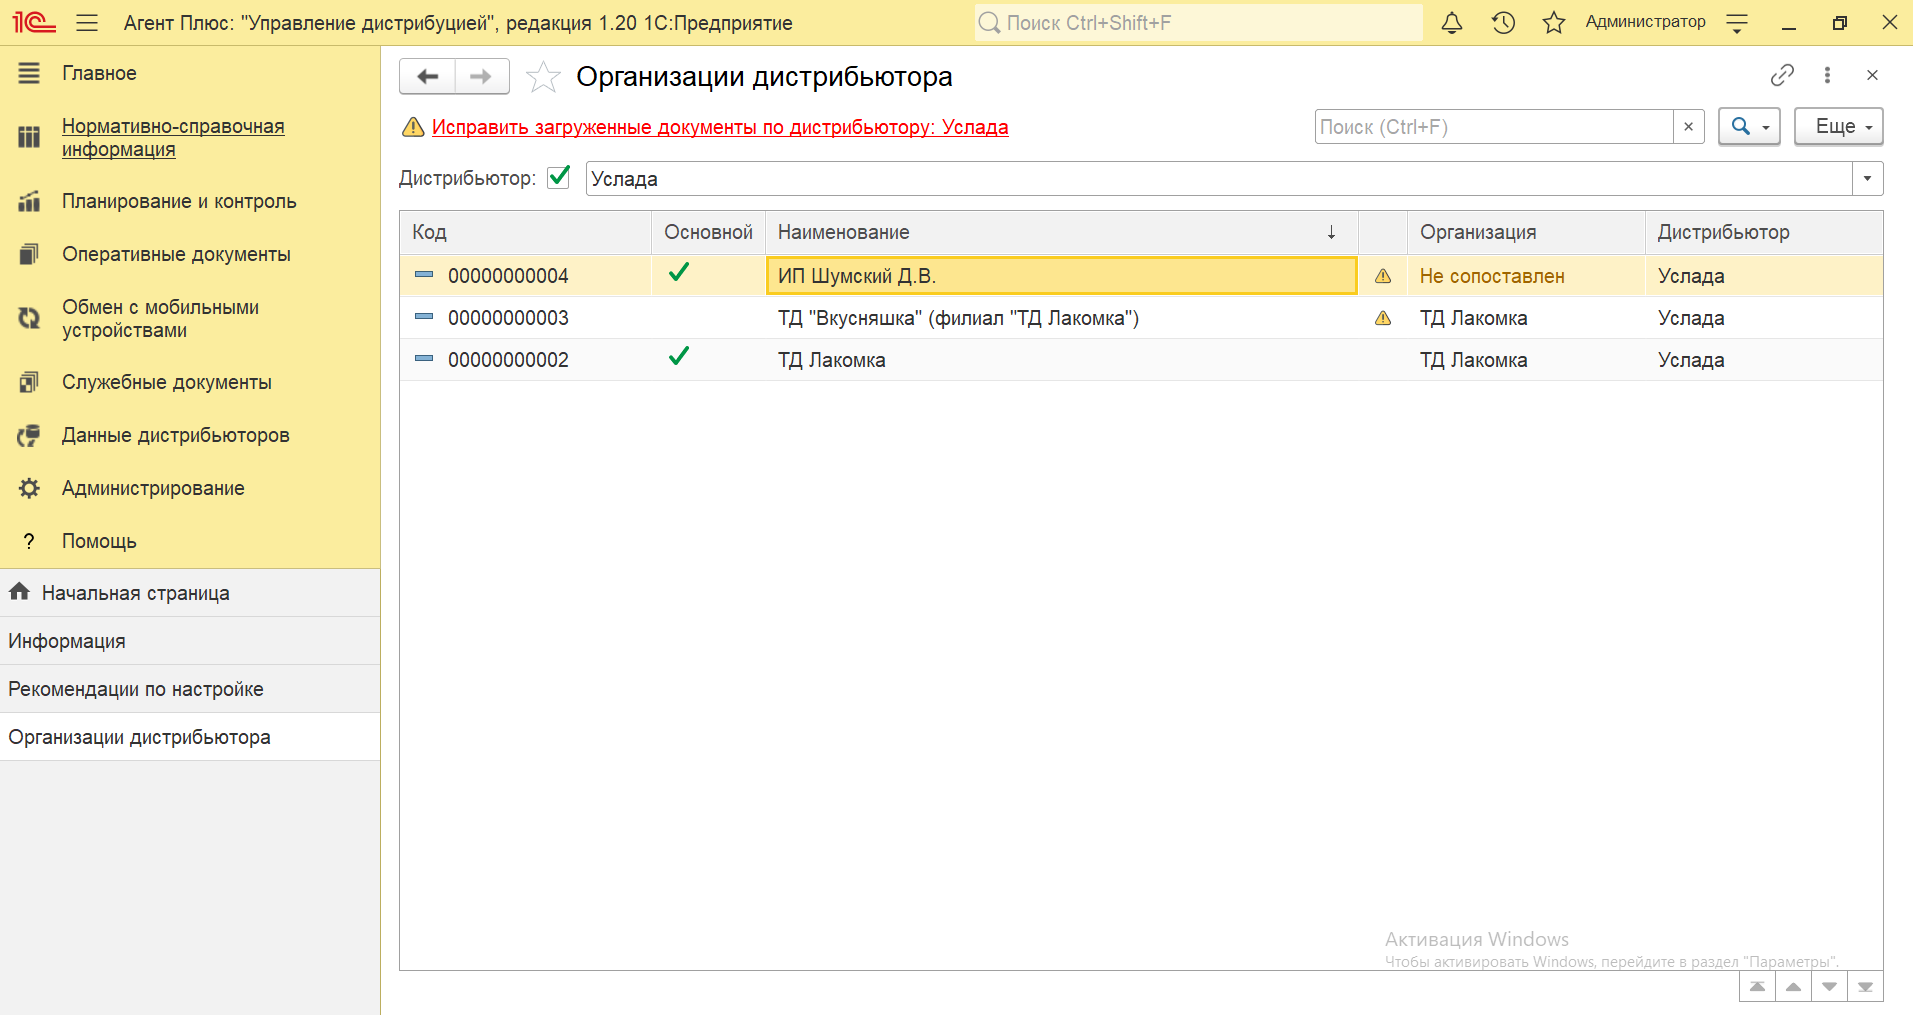The image size is (1913, 1015).
Task: Copy link via the chain icon
Action: click(1782, 75)
